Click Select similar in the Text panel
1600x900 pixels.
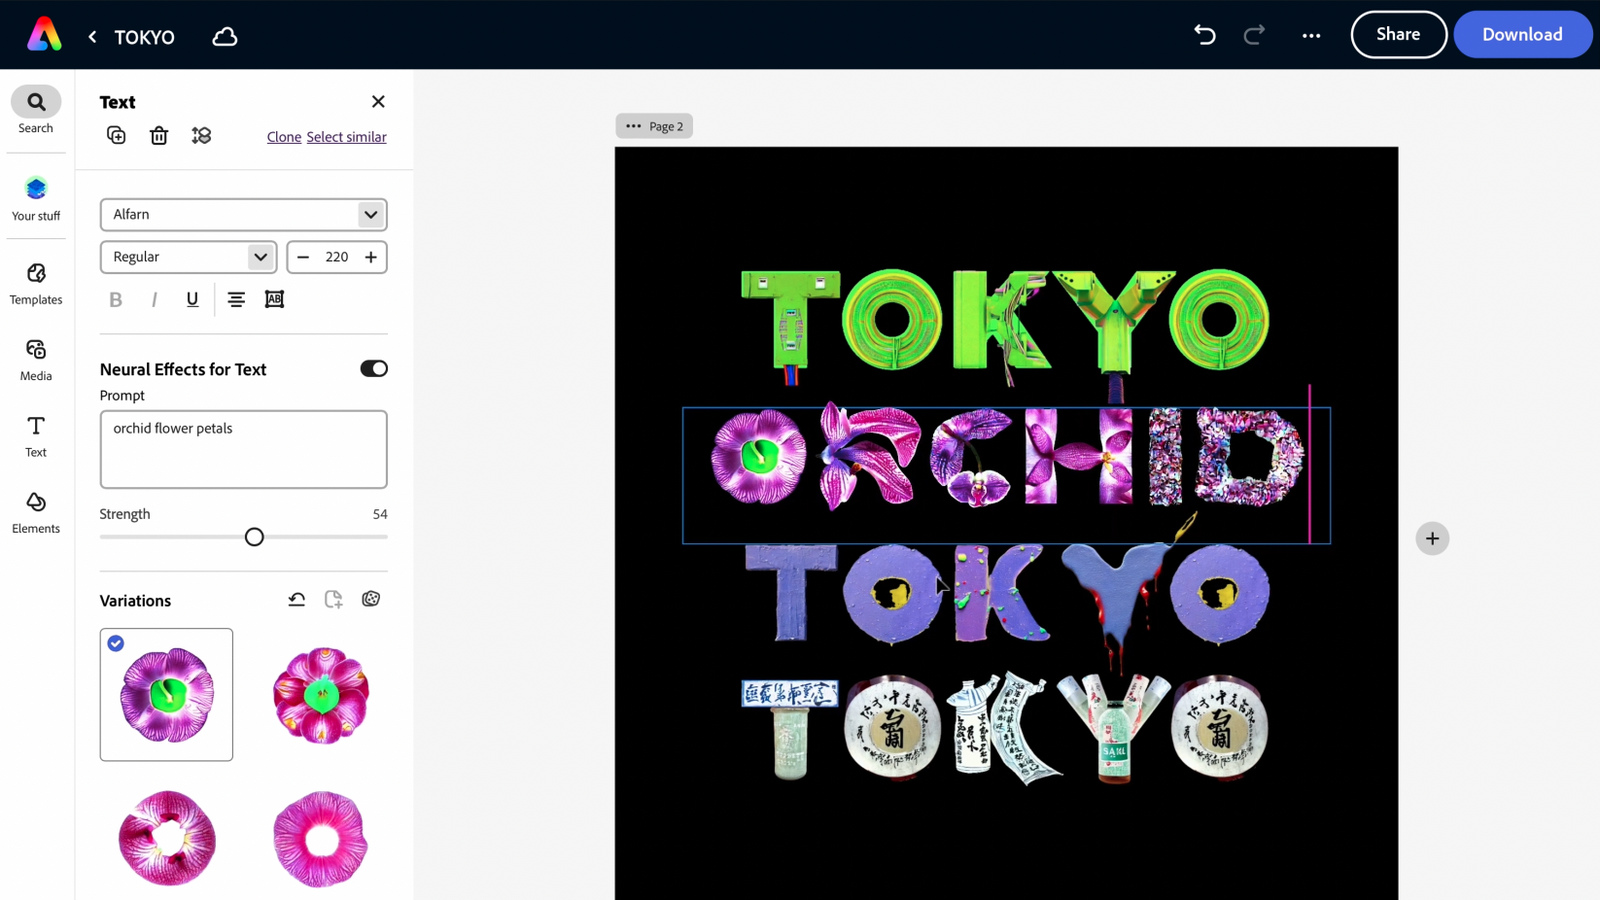point(346,137)
